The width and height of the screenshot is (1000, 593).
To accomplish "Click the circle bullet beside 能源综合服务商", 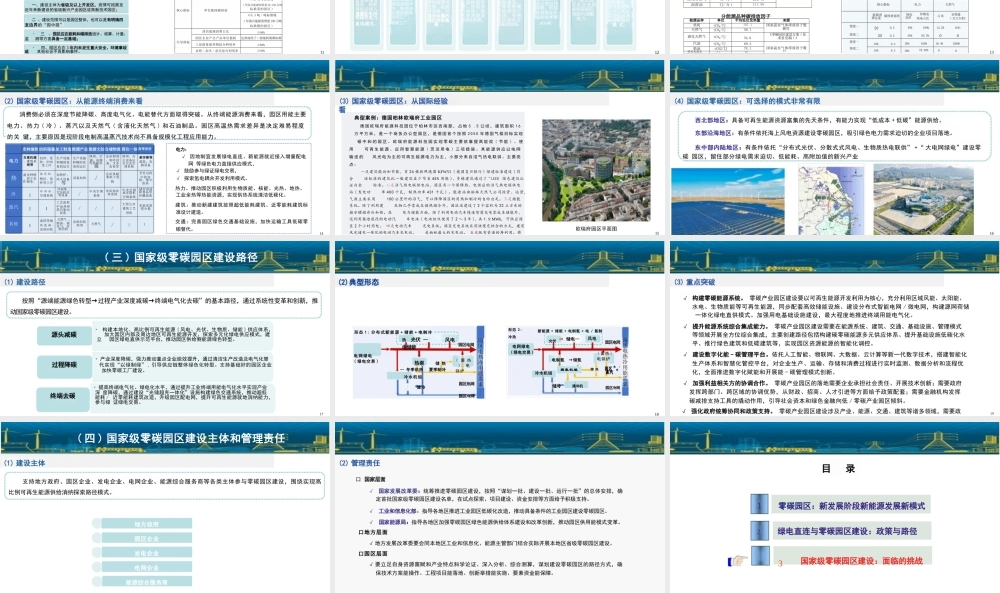I will (97, 582).
